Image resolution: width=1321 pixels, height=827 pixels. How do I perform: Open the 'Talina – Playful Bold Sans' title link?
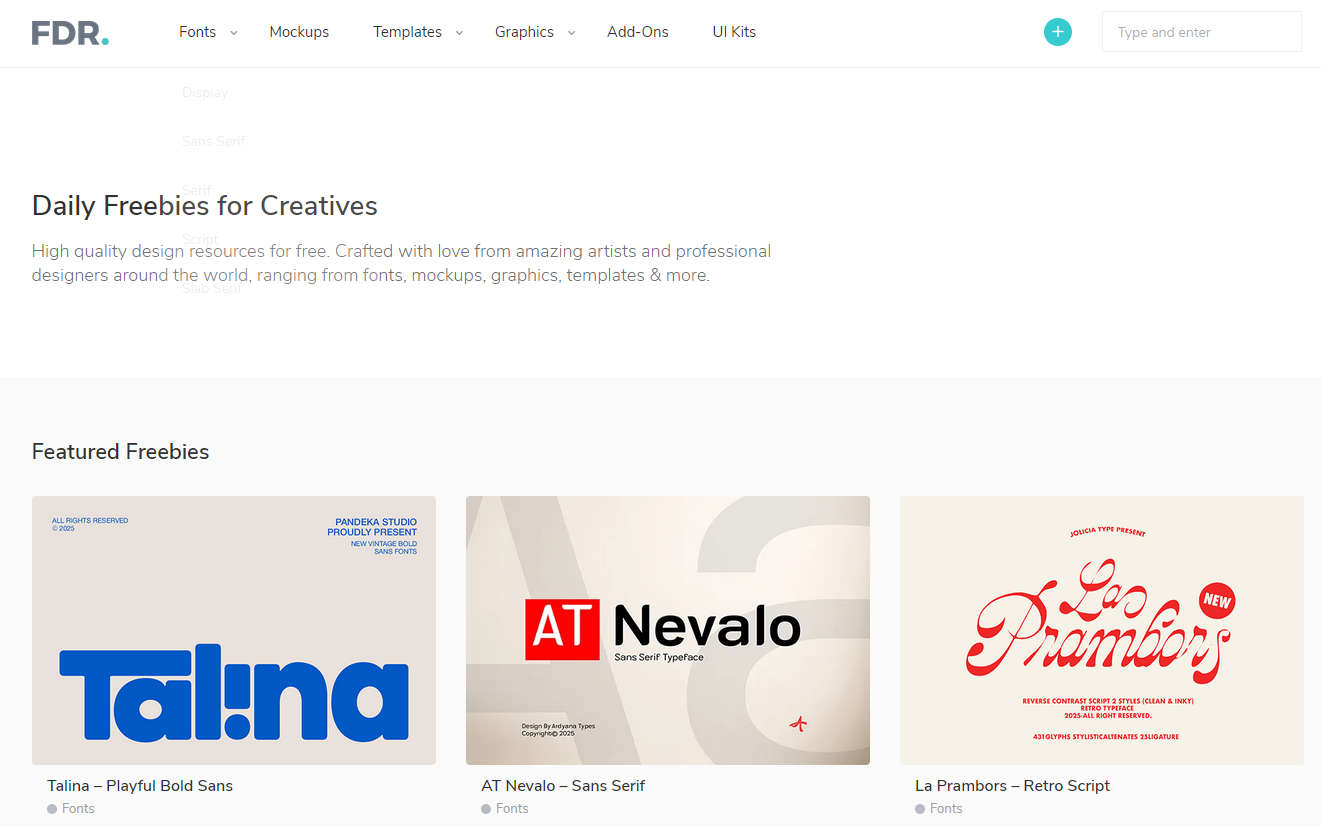tap(140, 786)
